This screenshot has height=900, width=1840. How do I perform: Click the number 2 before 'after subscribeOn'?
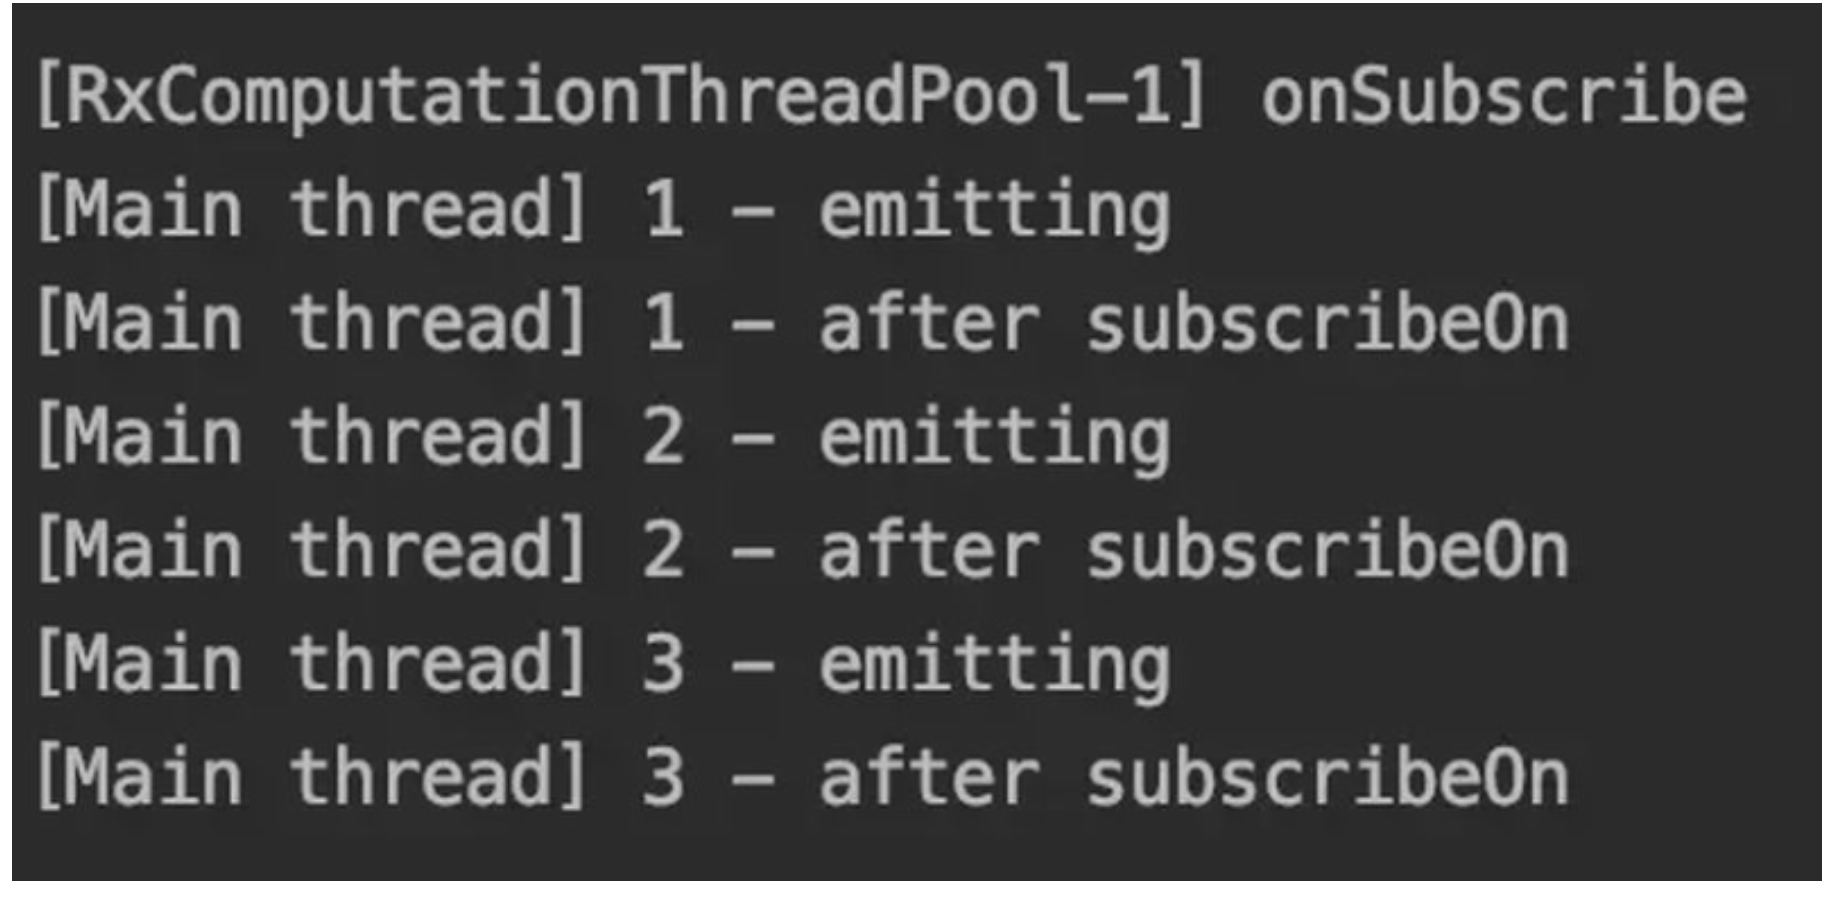663,551
